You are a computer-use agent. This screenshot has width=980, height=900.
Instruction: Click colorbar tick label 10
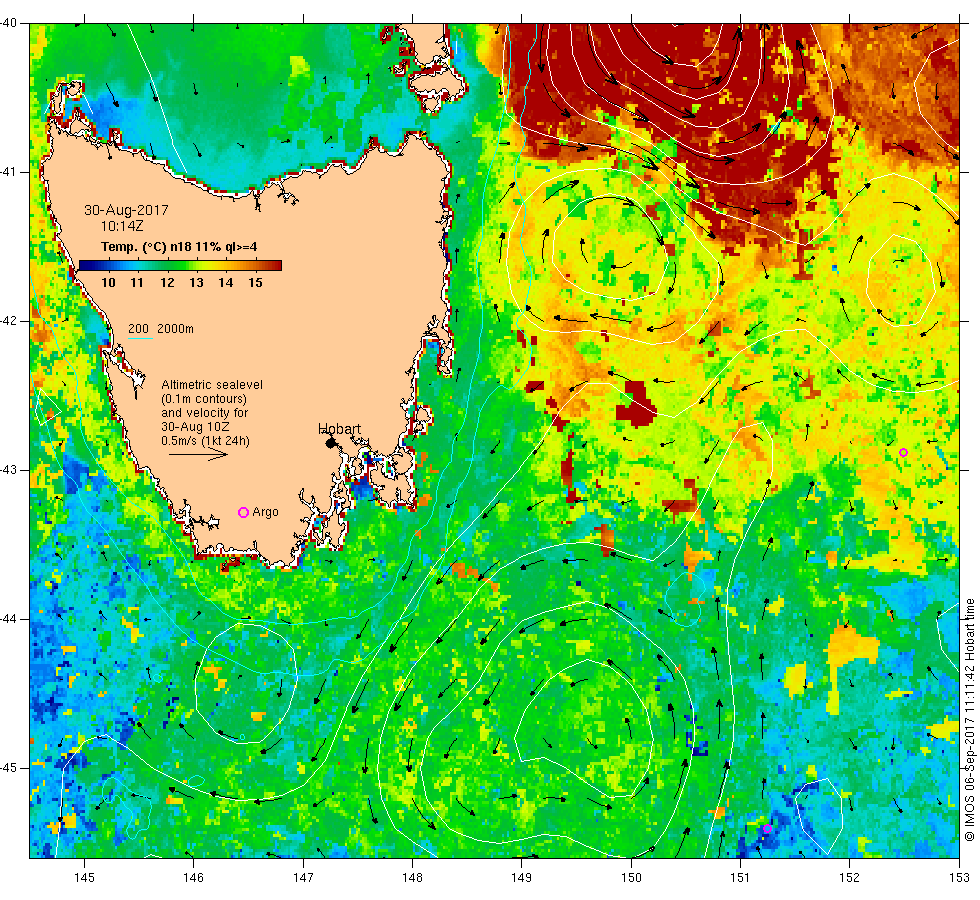point(108,282)
